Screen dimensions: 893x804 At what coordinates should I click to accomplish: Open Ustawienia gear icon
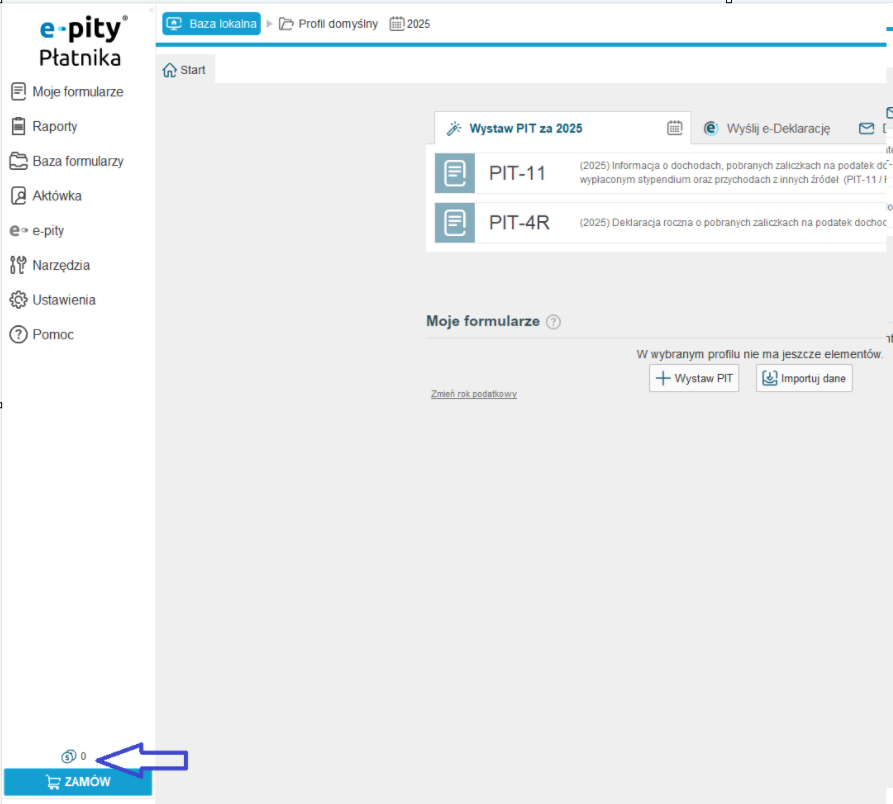click(x=18, y=300)
